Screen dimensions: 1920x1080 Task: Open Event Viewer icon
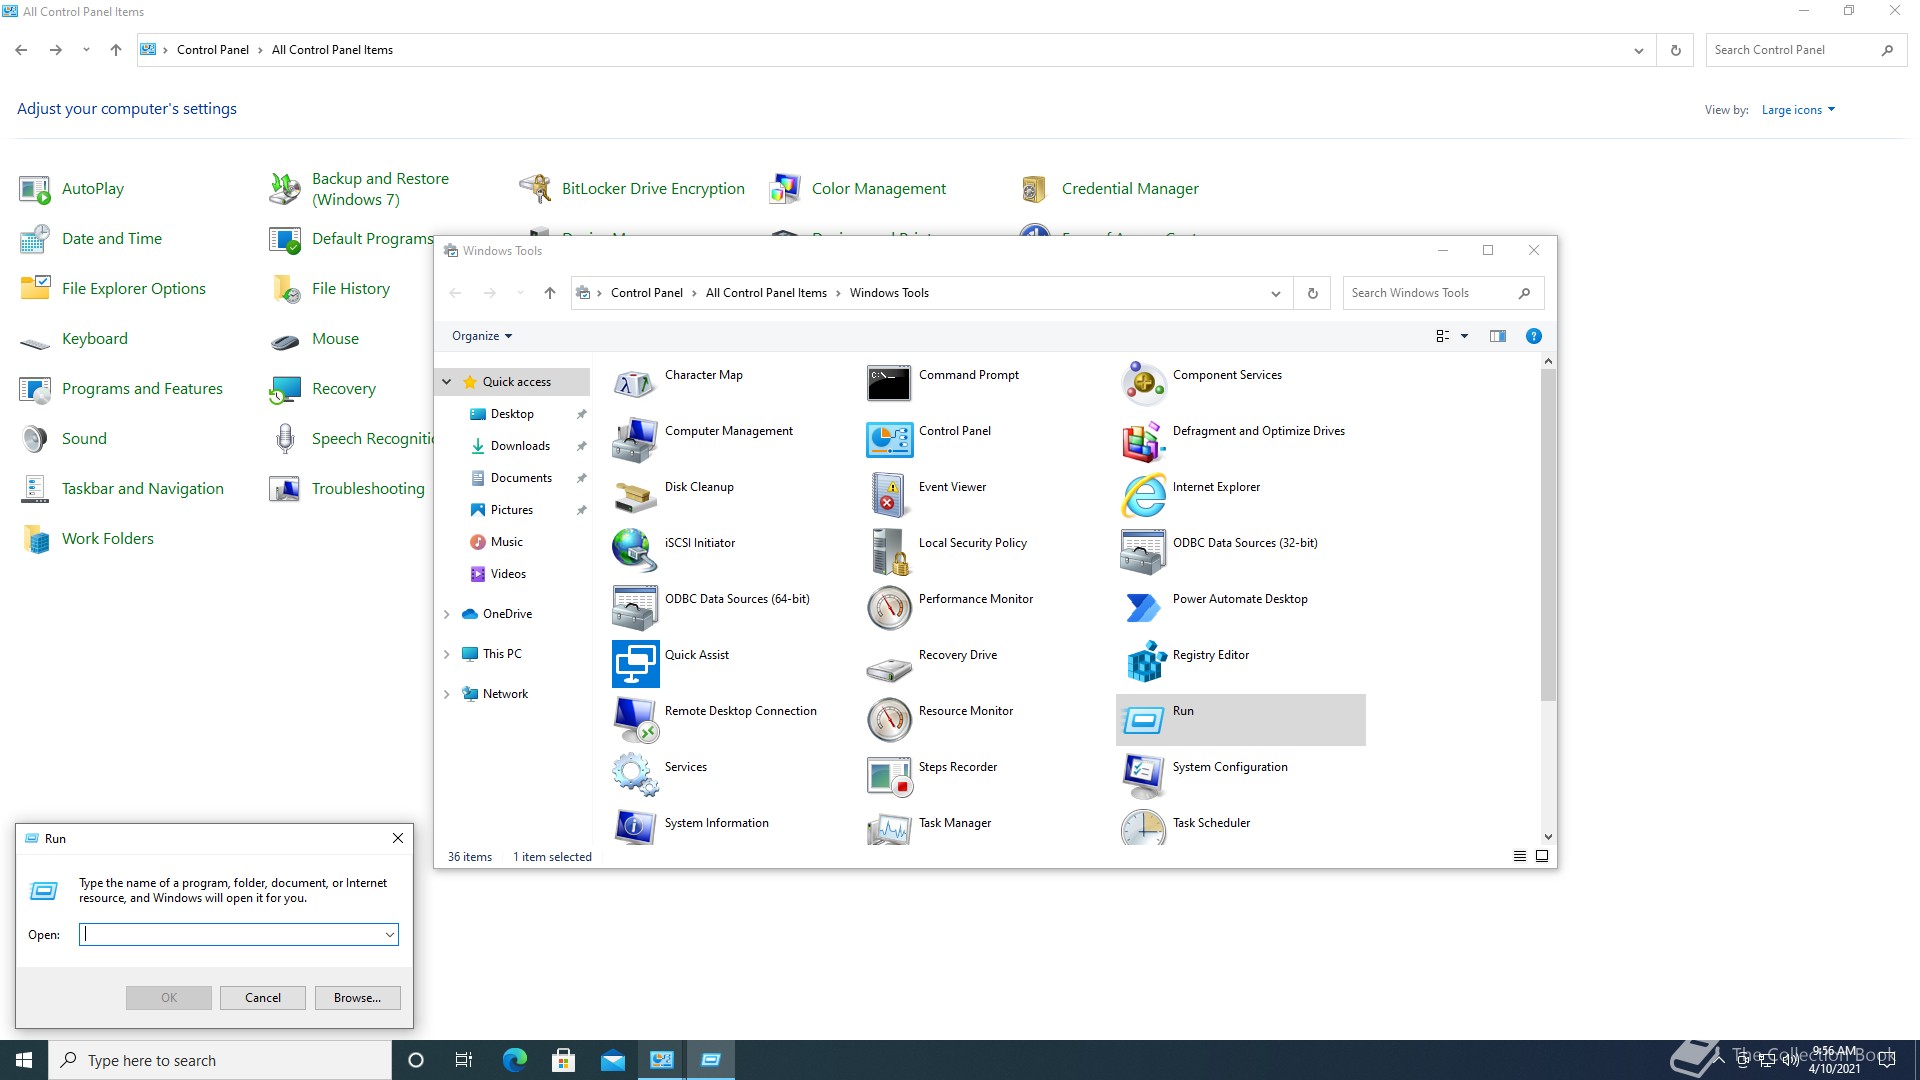pyautogui.click(x=889, y=496)
